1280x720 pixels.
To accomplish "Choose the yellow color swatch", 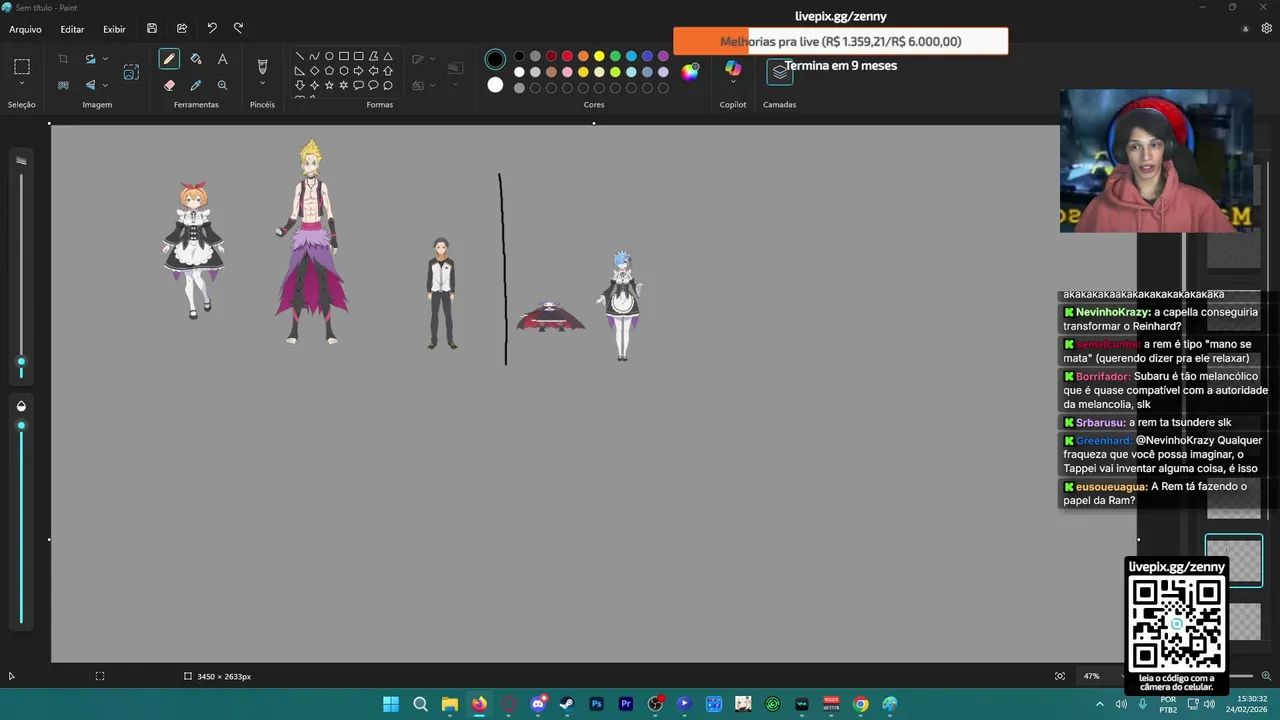I will click(x=599, y=56).
